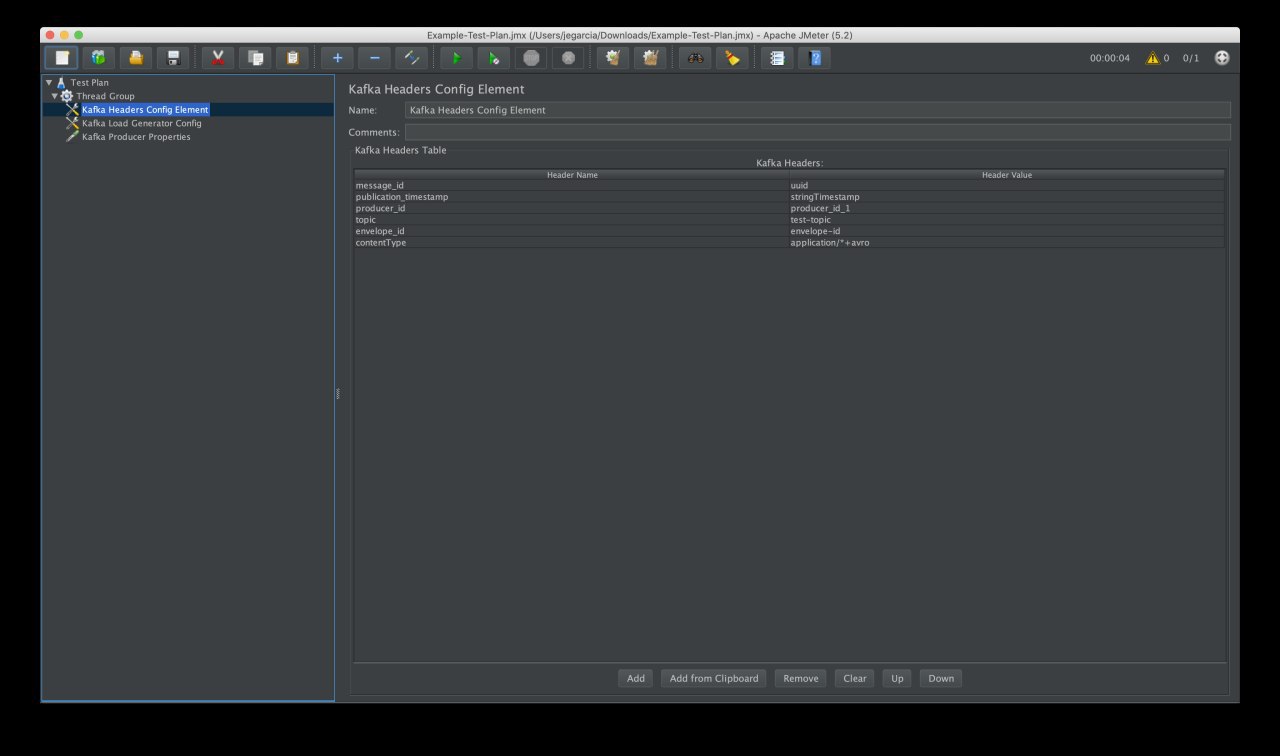Viewport: 1280px width, 756px height.
Task: Select Thread Group in the tree
Action: tap(105, 96)
